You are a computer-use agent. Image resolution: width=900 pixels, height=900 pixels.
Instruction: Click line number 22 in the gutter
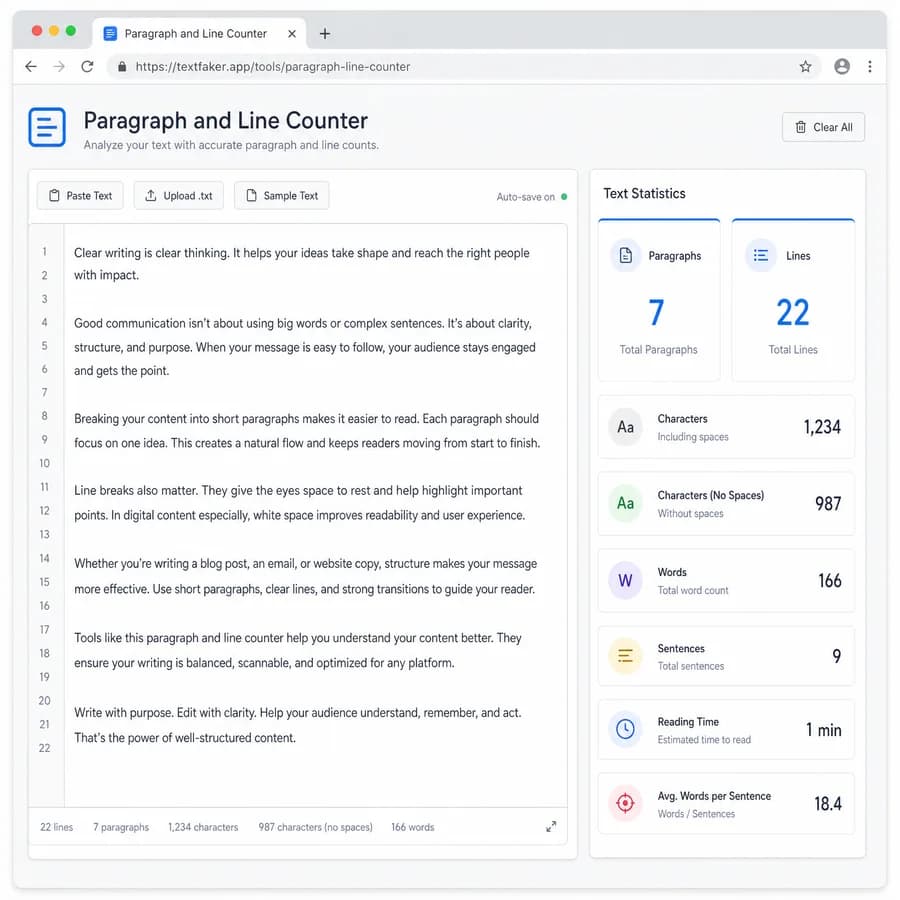(x=44, y=748)
